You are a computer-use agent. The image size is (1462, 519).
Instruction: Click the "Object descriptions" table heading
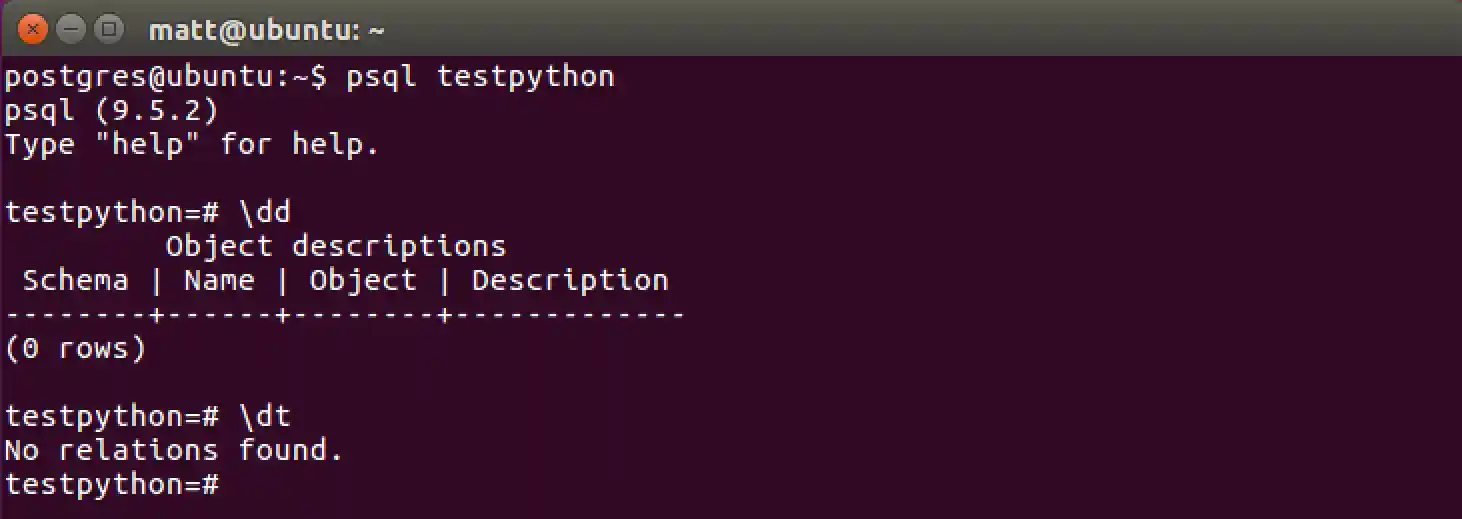click(335, 246)
